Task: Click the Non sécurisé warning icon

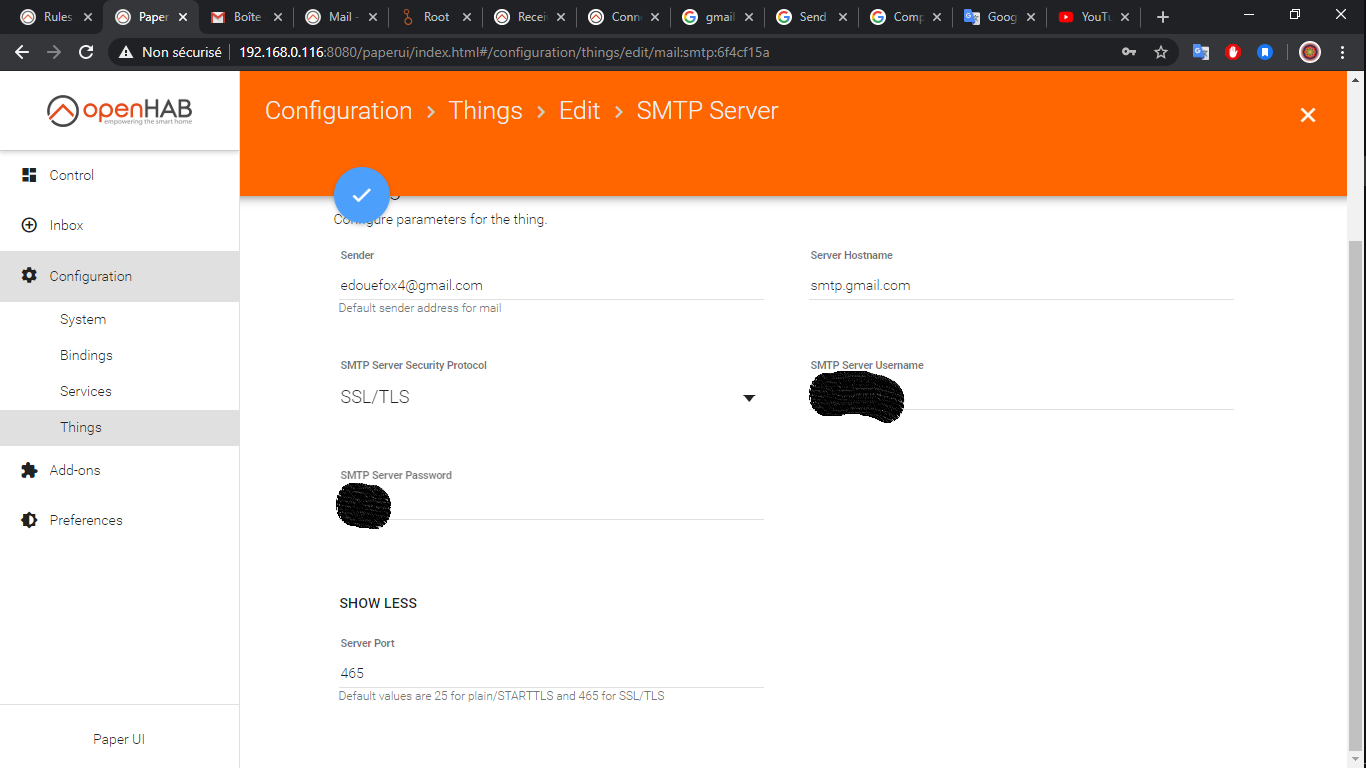Action: pyautogui.click(x=126, y=52)
